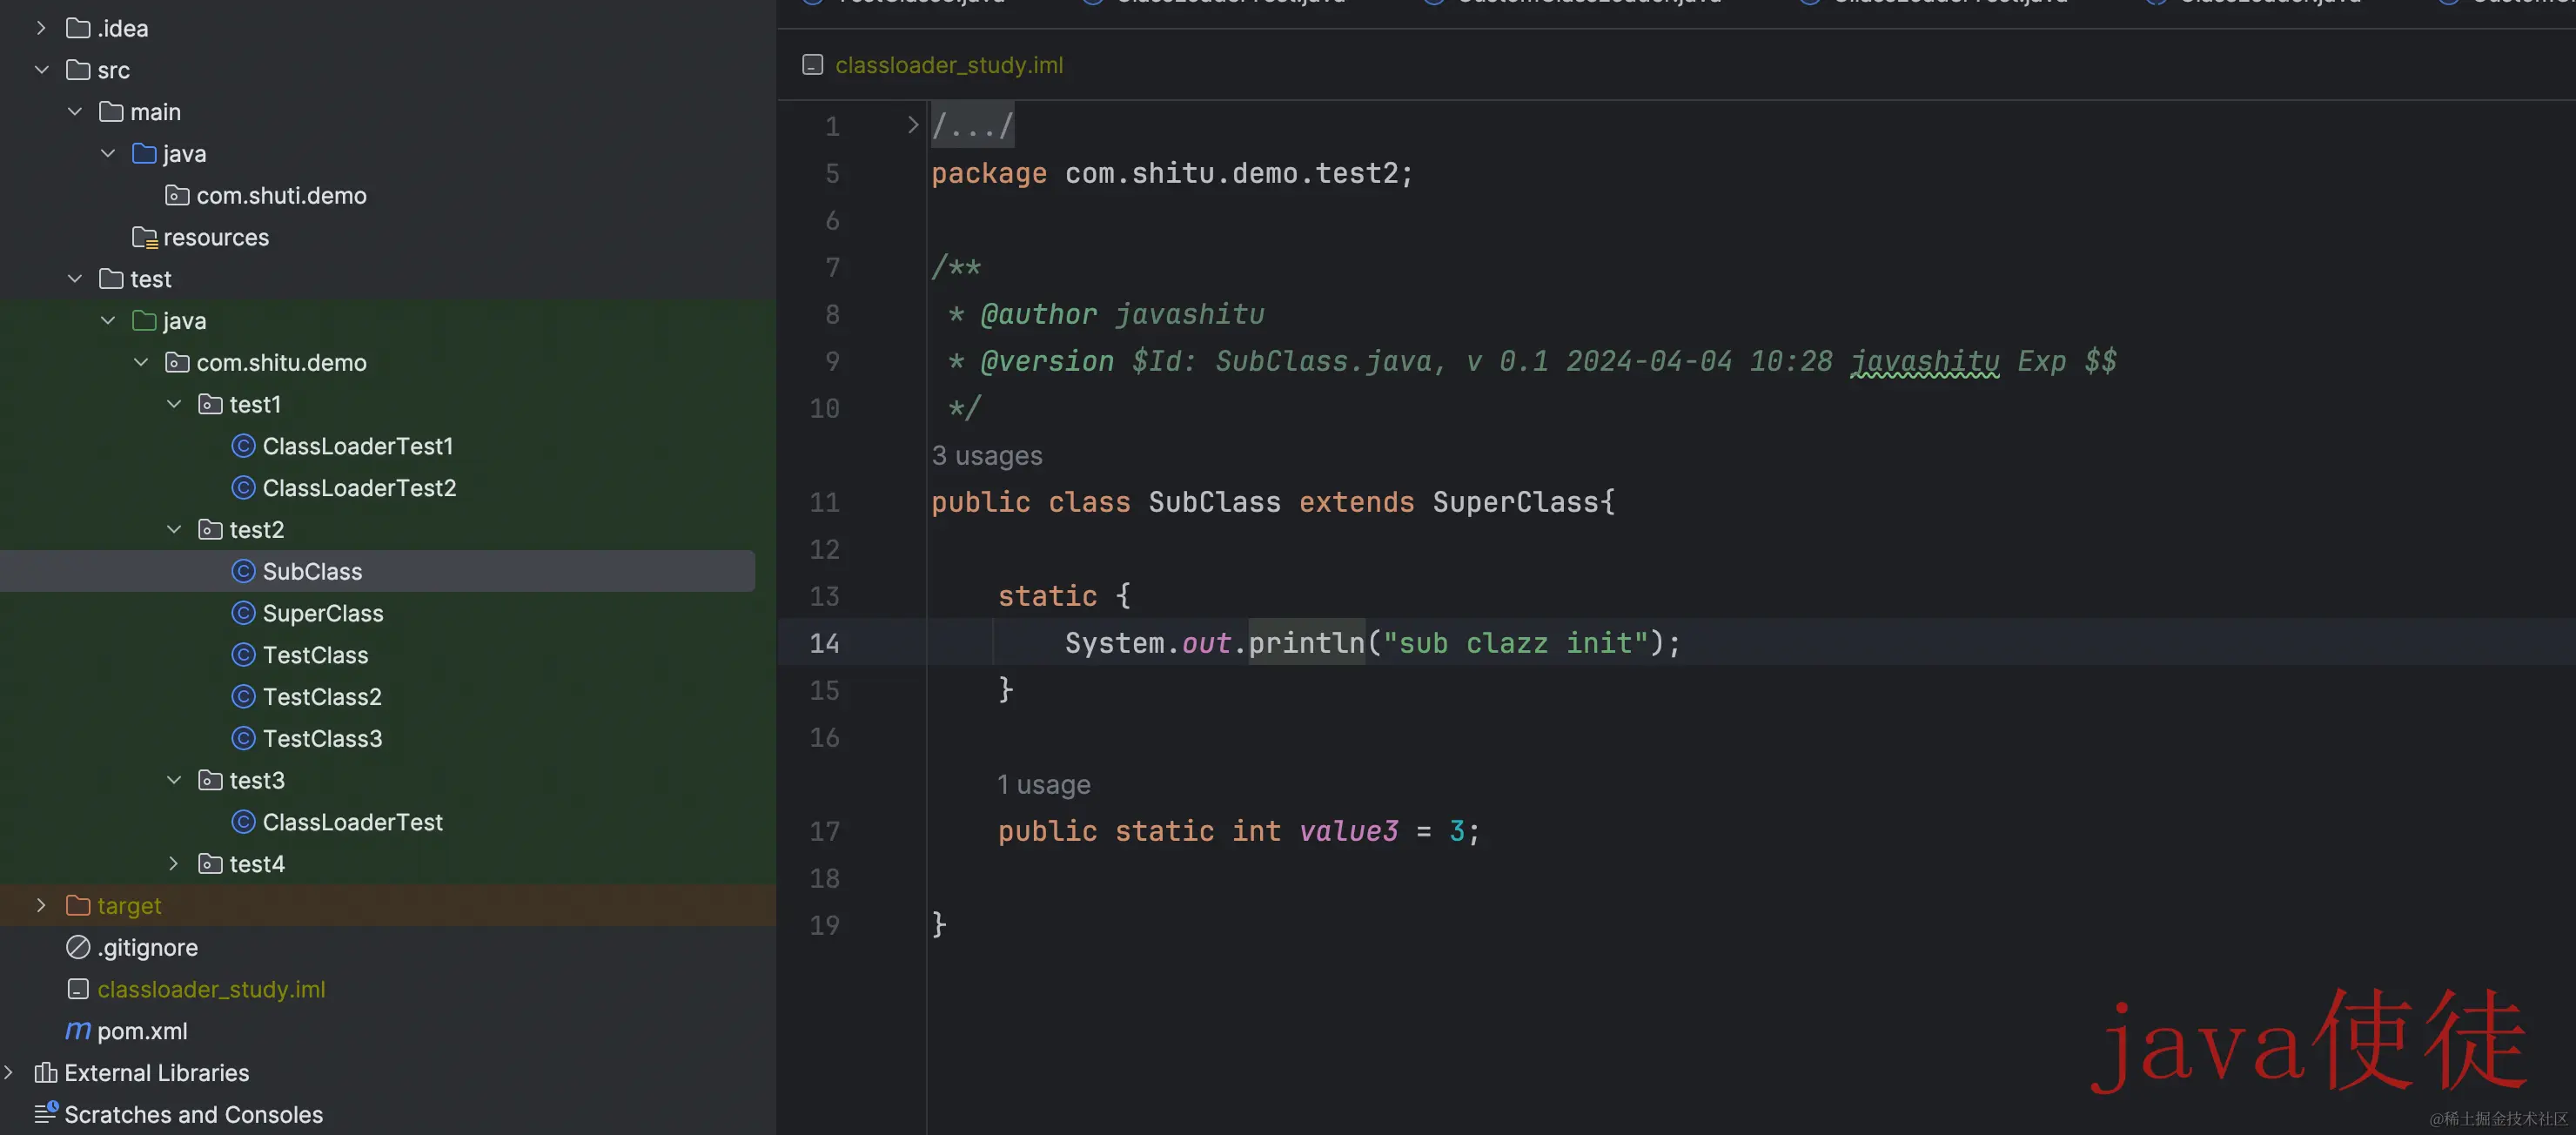Collapse the main folder chevron
Viewport: 2576px width, 1135px height.
tap(74, 112)
